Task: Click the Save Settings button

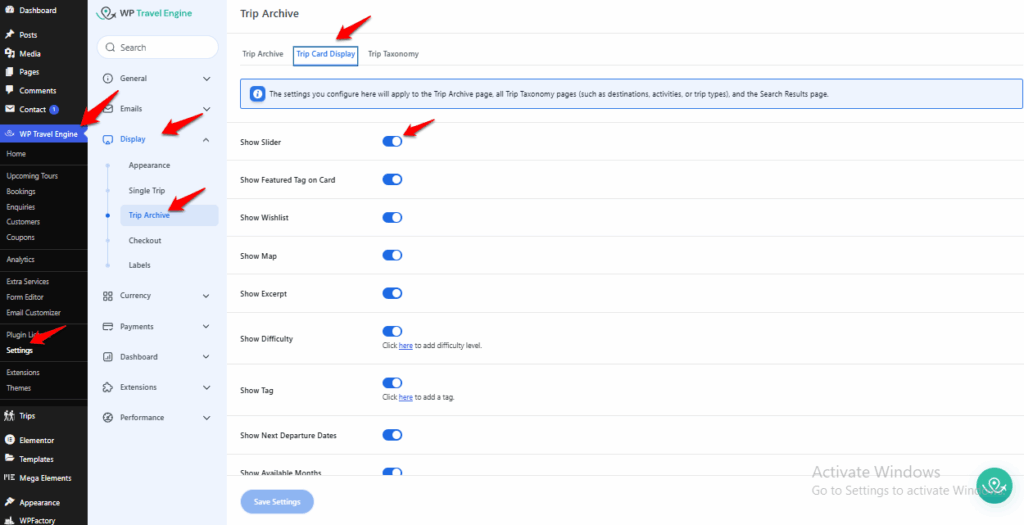Action: [x=277, y=502]
